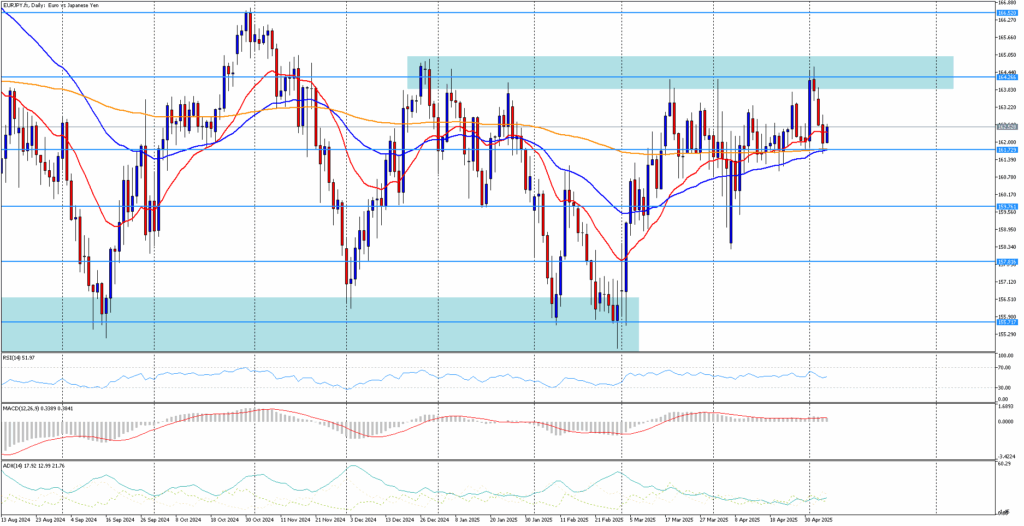Click the 165.050 price scale label
This screenshot has height=526, width=1024.
1007,55
